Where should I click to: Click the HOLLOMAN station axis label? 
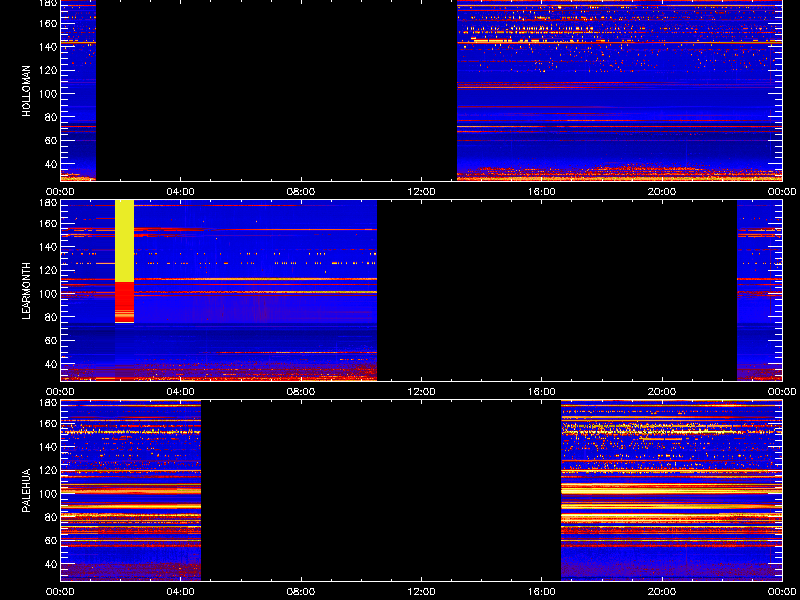[26, 91]
